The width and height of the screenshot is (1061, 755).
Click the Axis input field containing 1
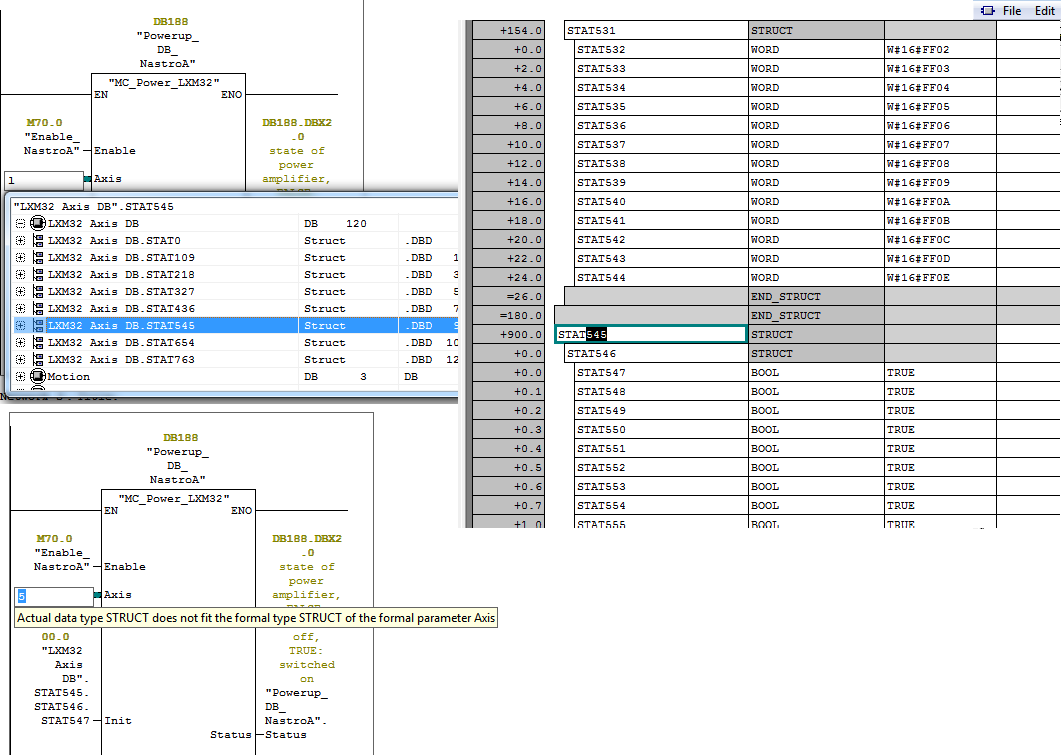(44, 180)
